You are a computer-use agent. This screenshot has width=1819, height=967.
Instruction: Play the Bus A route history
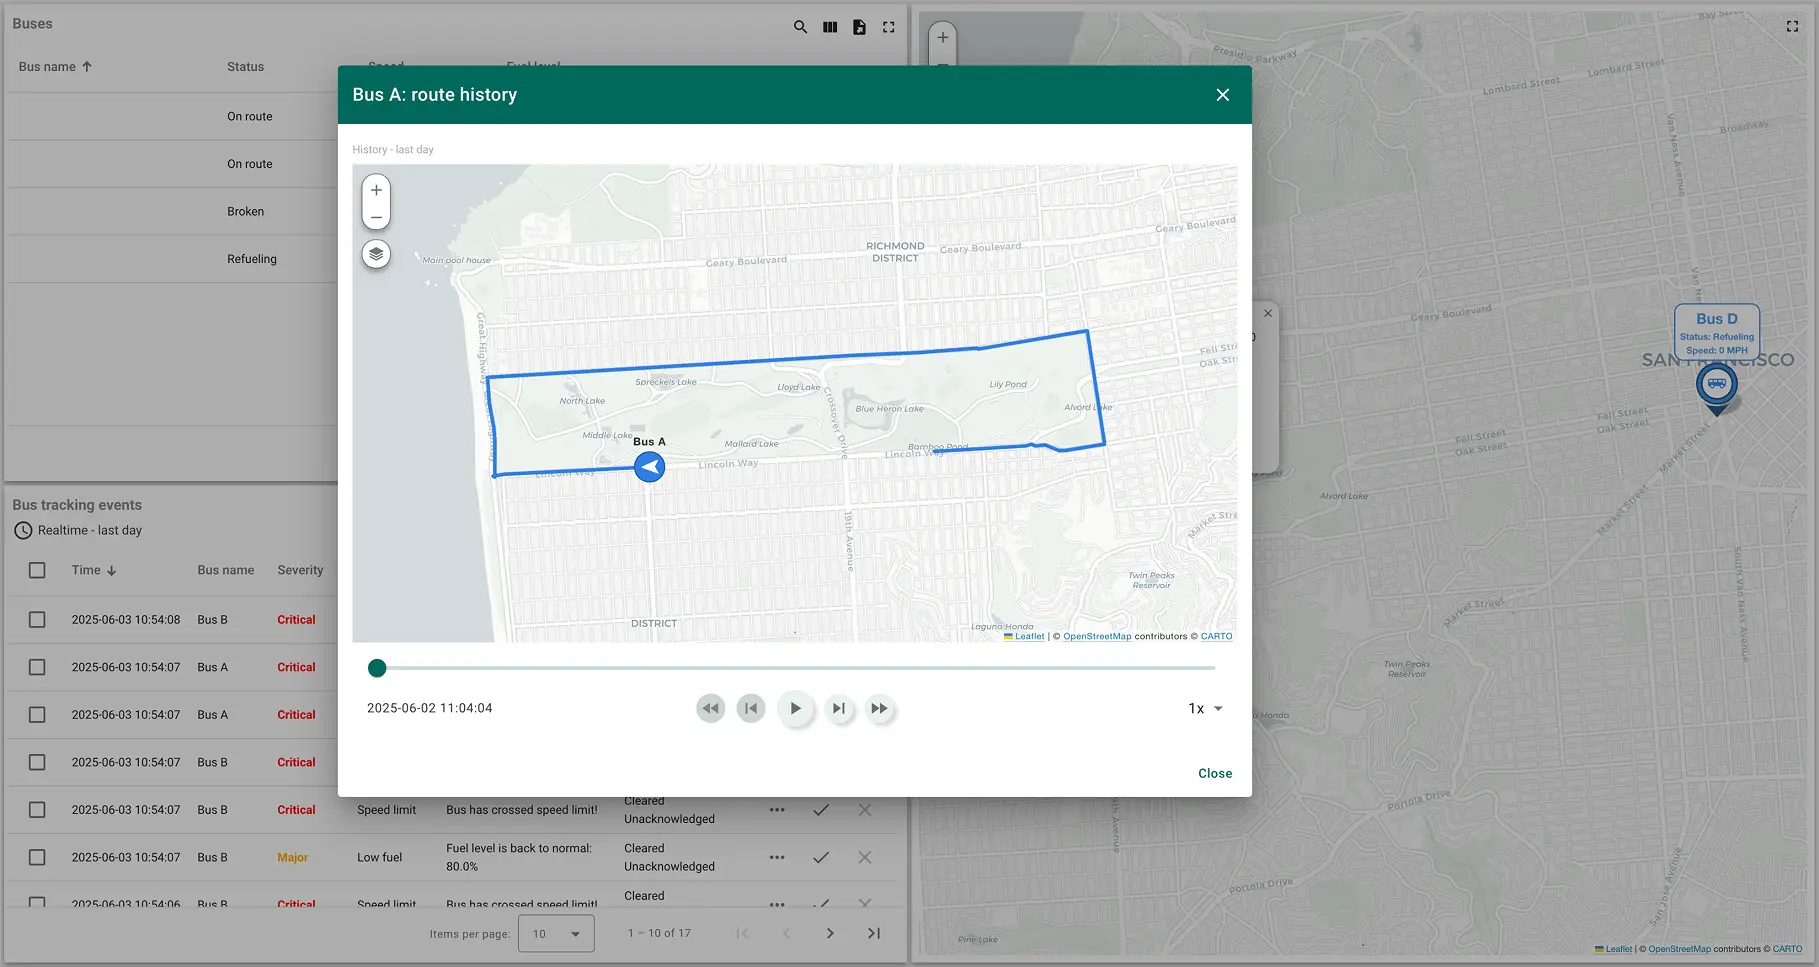(795, 708)
